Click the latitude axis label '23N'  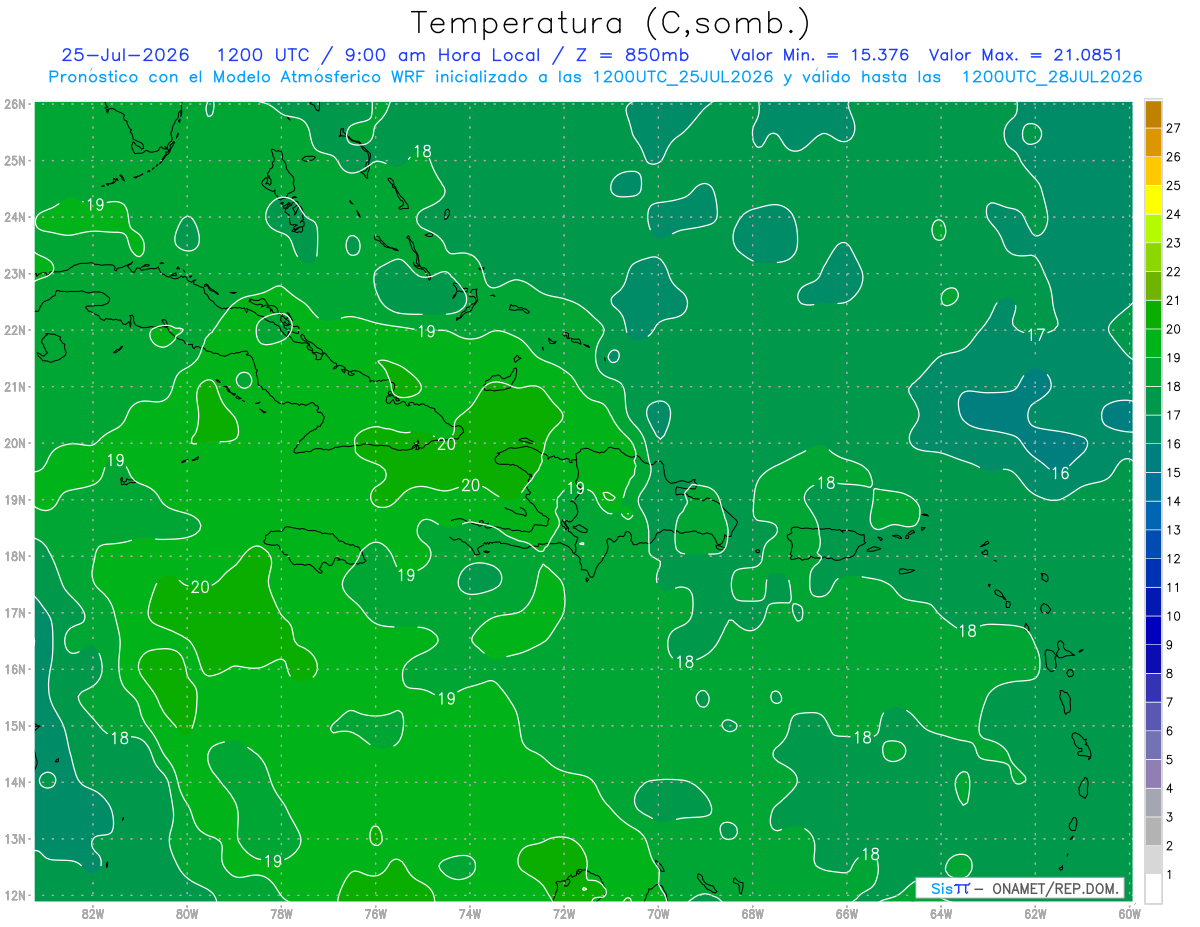point(15,273)
